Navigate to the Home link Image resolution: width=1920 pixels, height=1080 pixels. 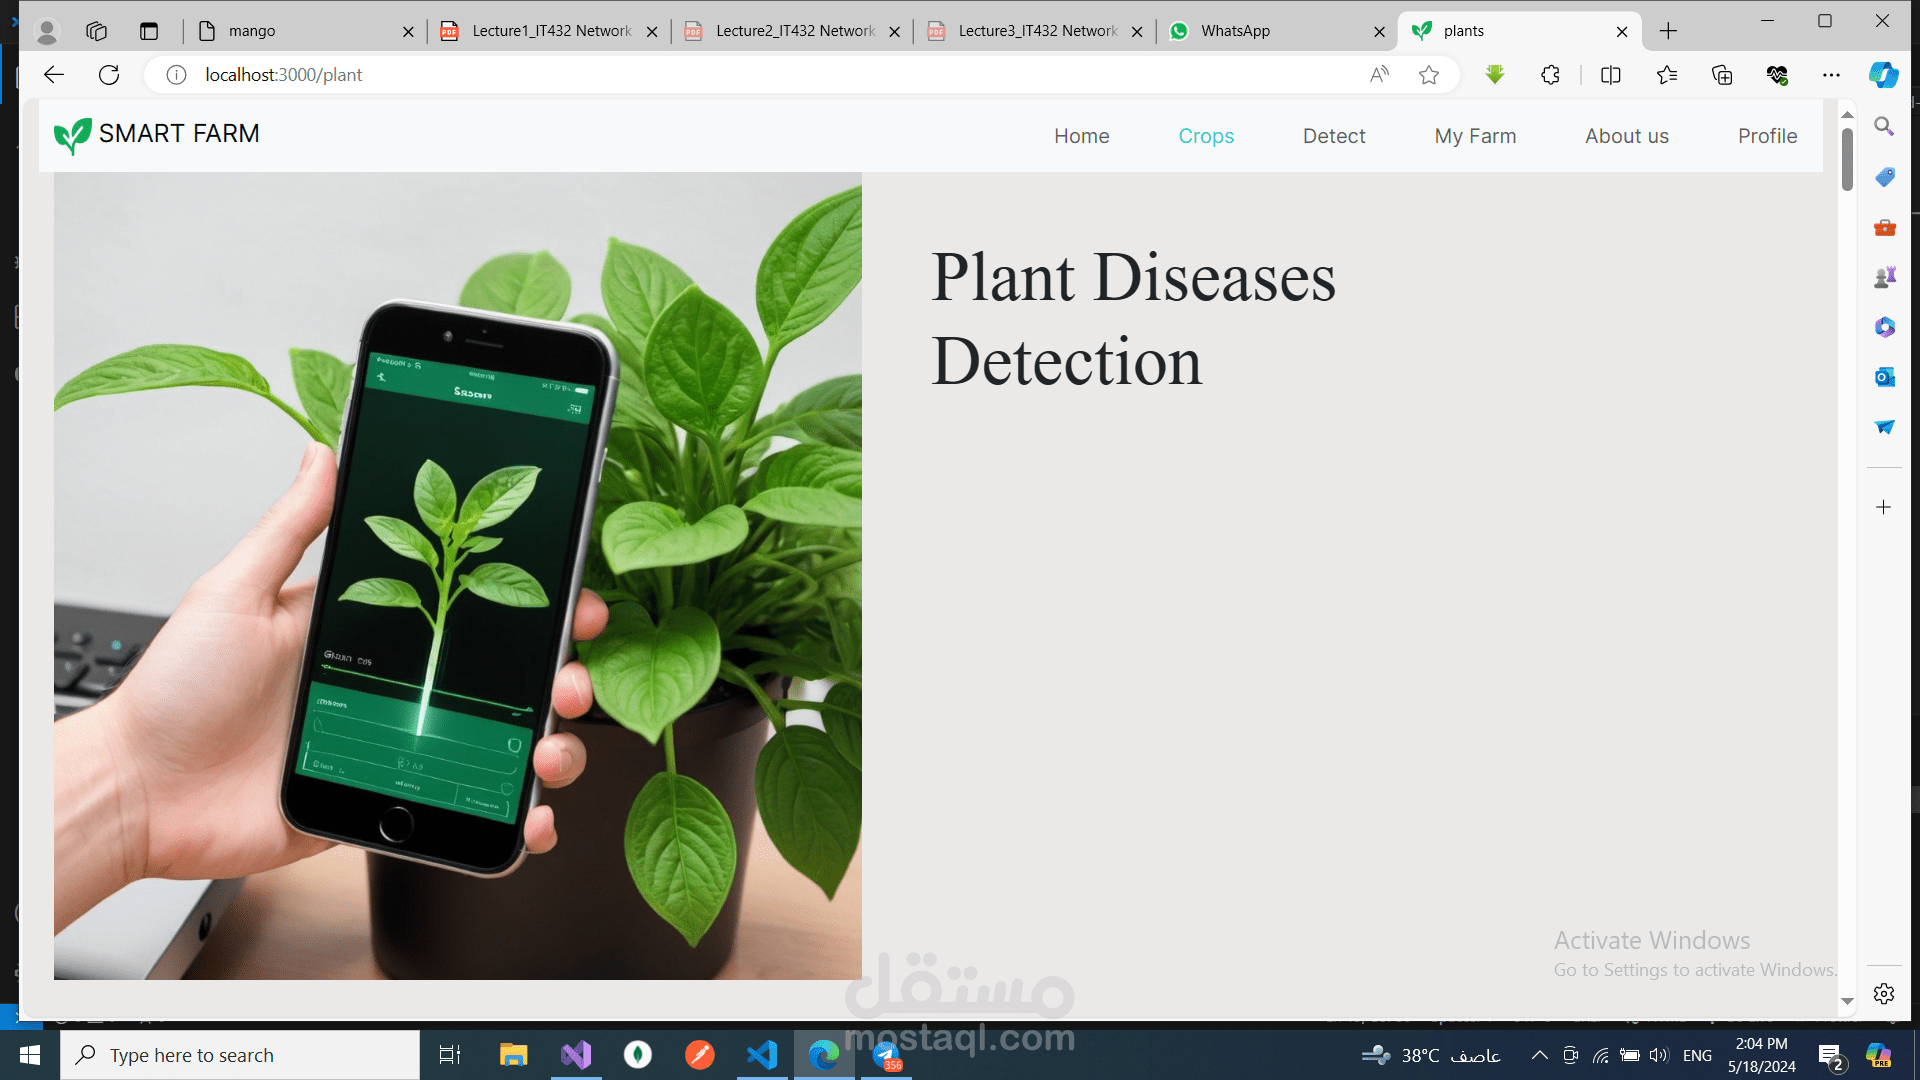[1082, 136]
